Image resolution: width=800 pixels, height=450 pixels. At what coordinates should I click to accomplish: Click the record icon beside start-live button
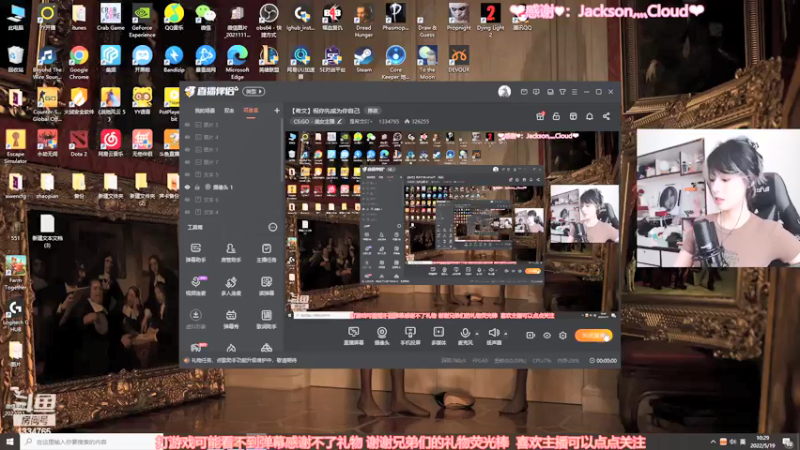tap(530, 335)
